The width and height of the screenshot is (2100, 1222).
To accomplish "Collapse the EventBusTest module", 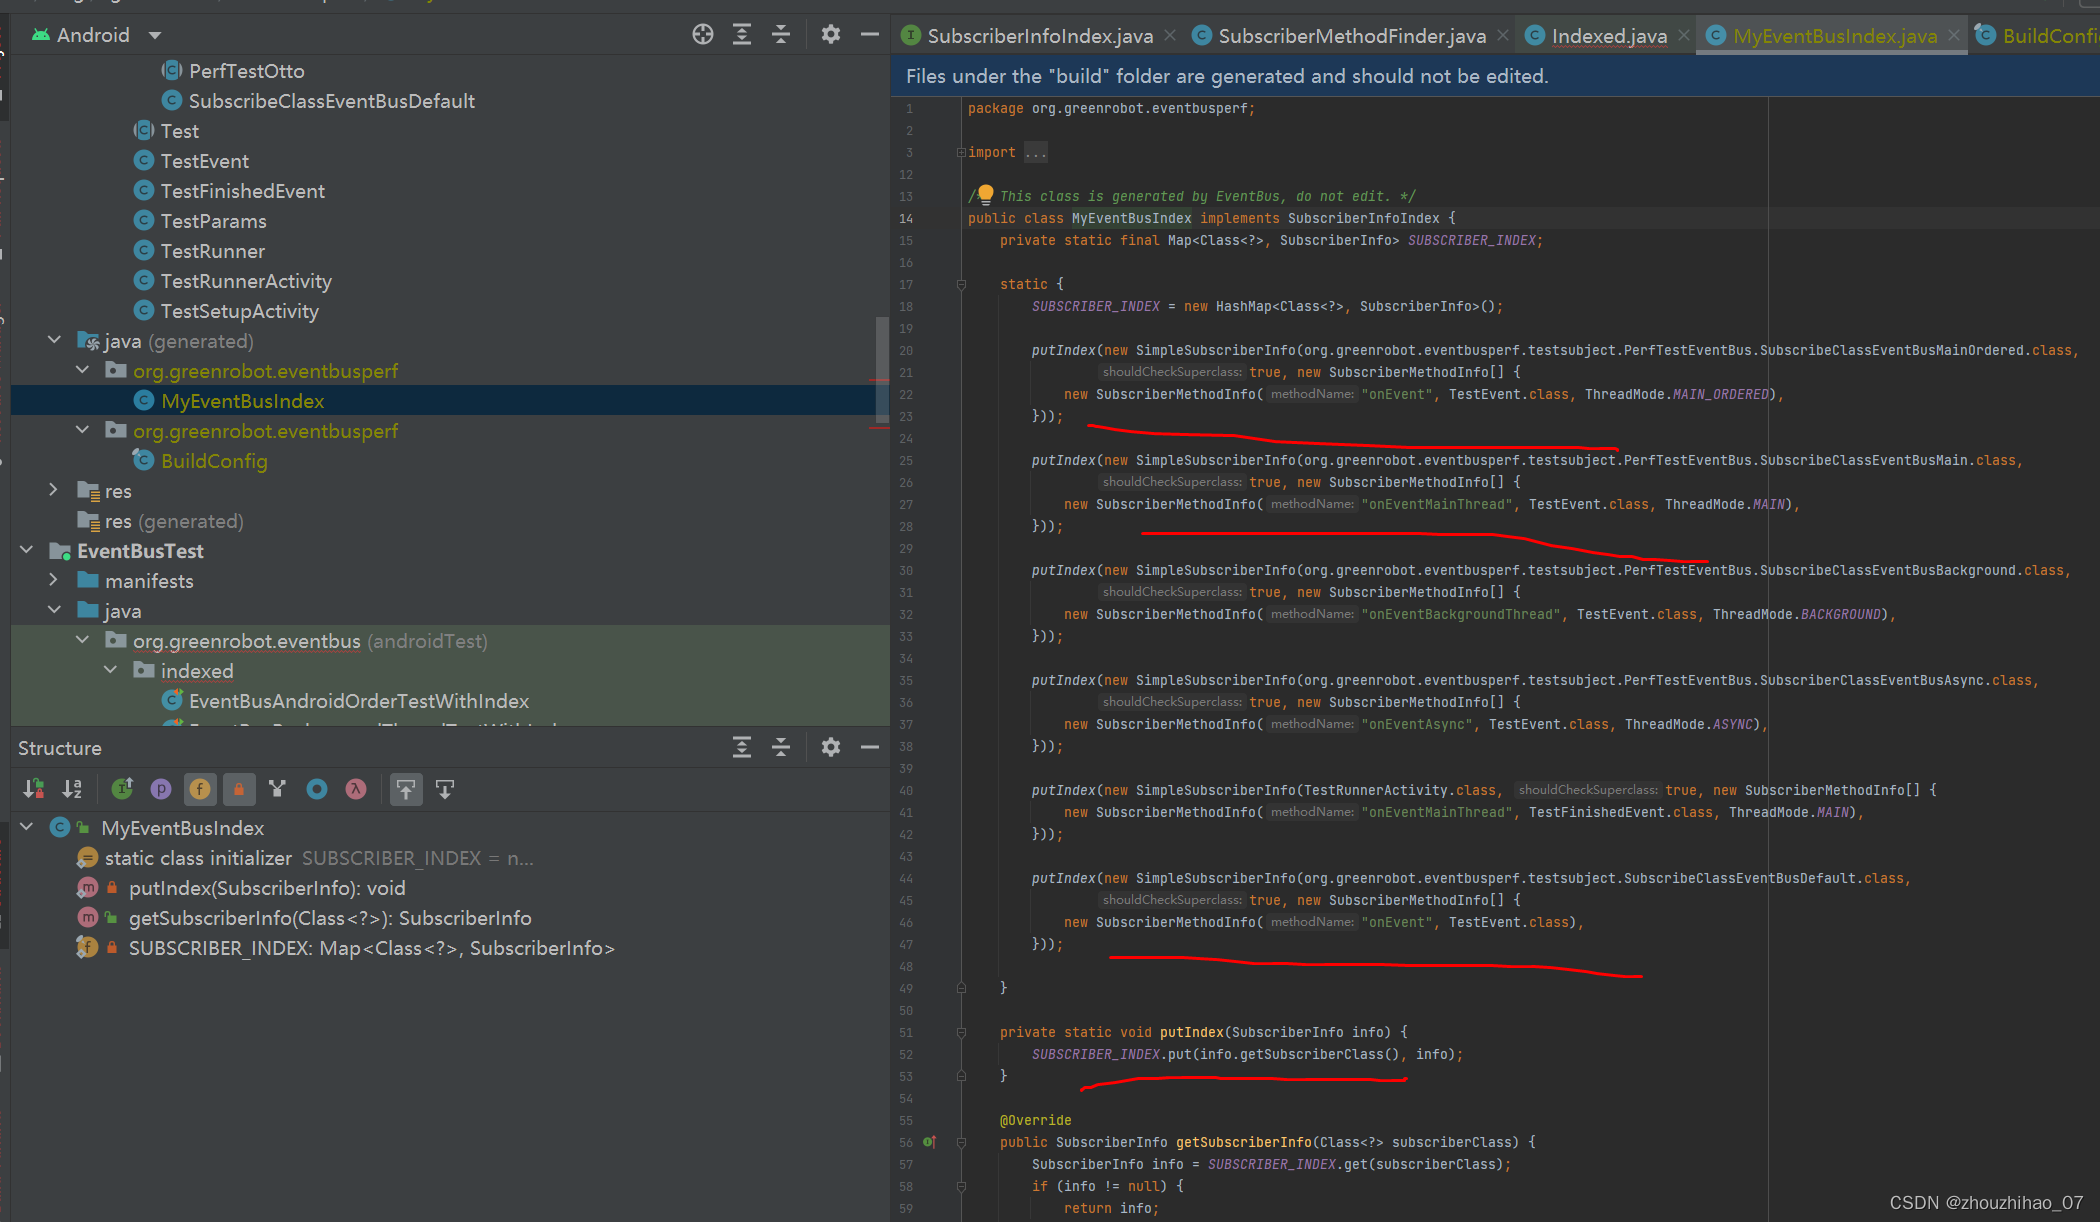I will pyautogui.click(x=27, y=551).
